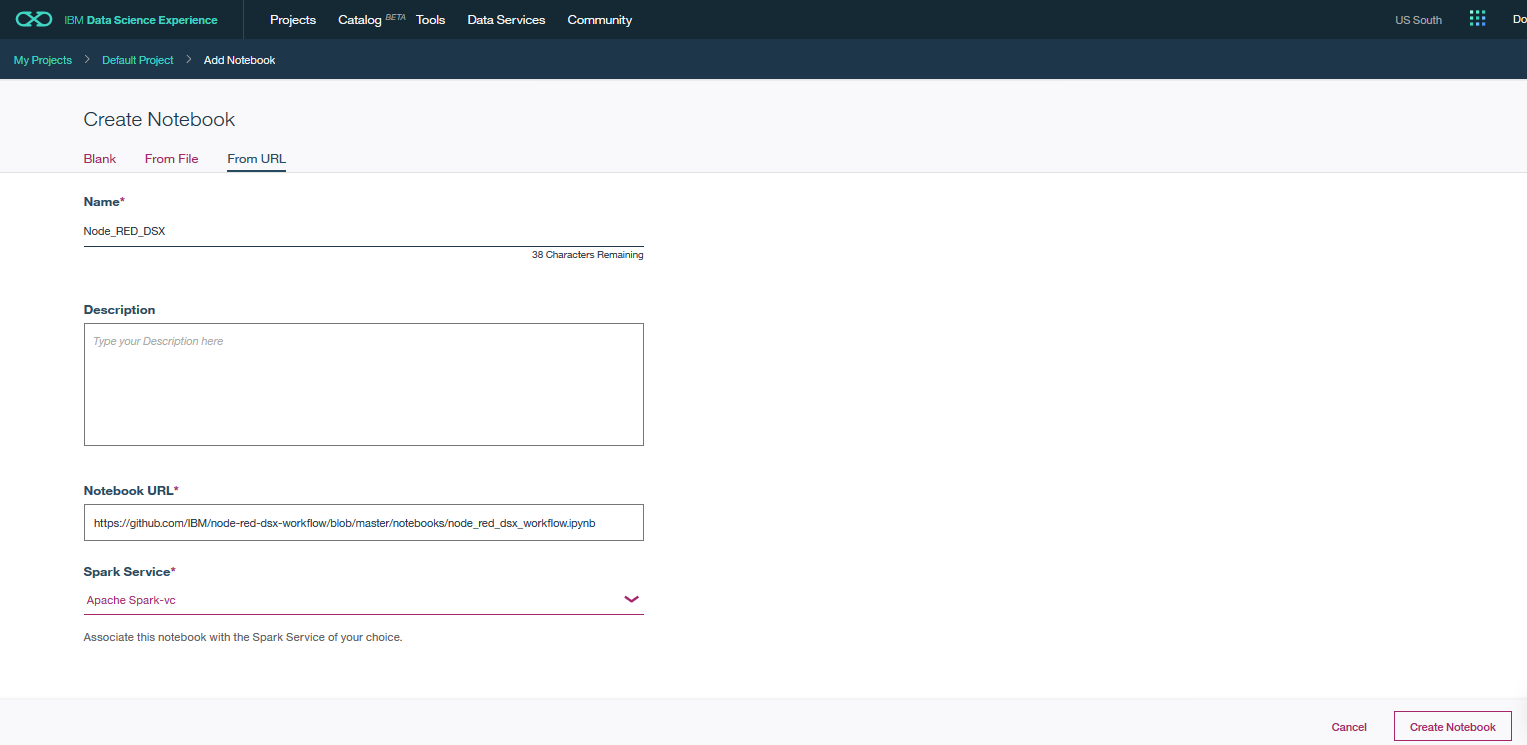Expand the Spark Service dropdown chevron
The height and width of the screenshot is (745, 1527).
631,599
